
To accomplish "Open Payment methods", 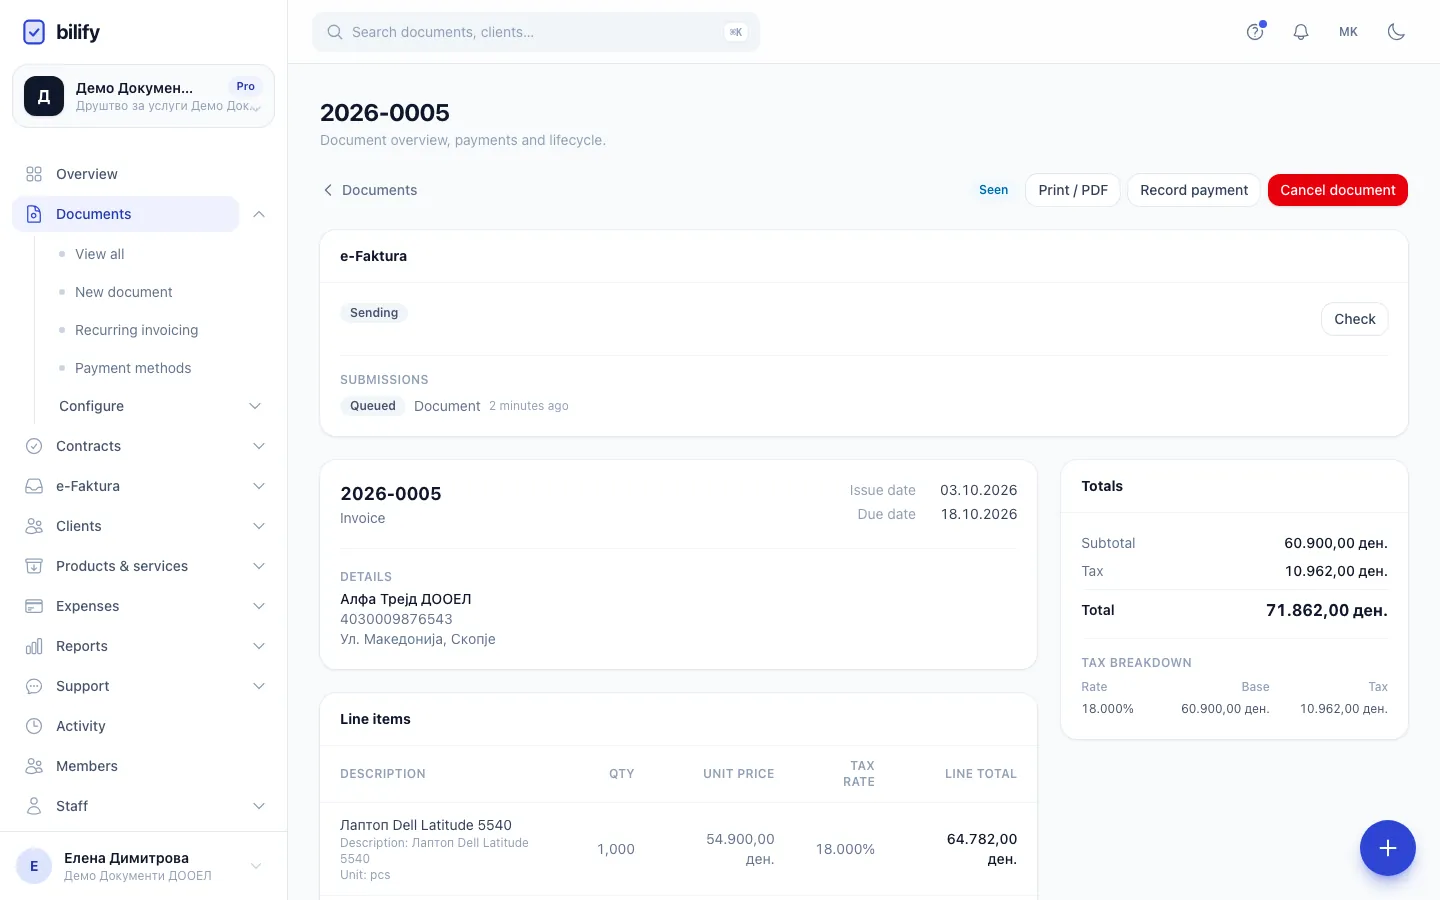I will point(133,368).
